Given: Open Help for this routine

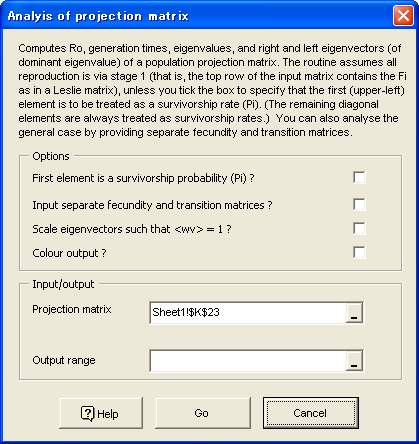Looking at the screenshot, I should click(x=101, y=413).
